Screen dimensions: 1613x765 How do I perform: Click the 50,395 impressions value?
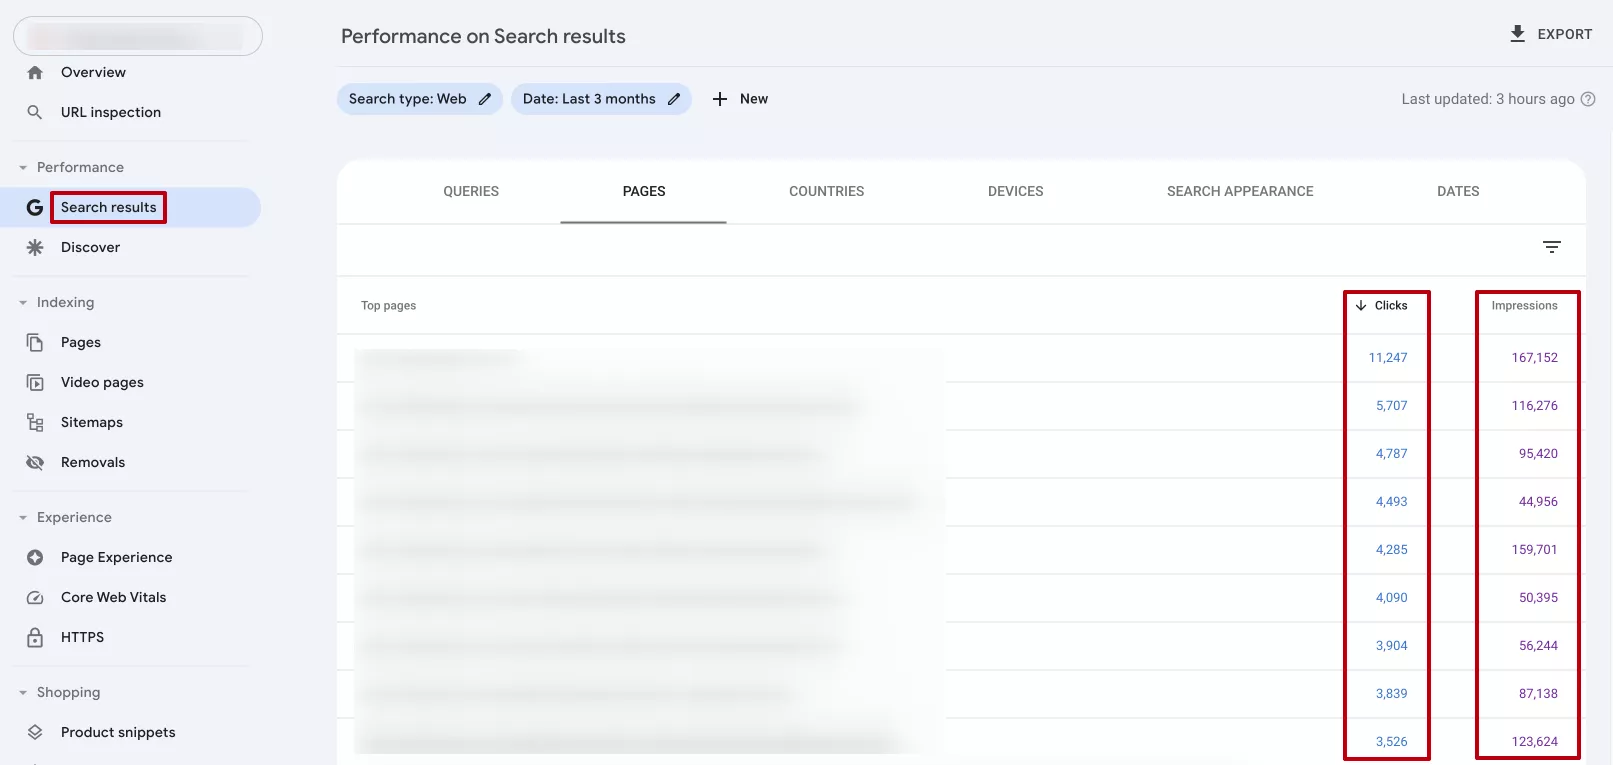[x=1538, y=598]
